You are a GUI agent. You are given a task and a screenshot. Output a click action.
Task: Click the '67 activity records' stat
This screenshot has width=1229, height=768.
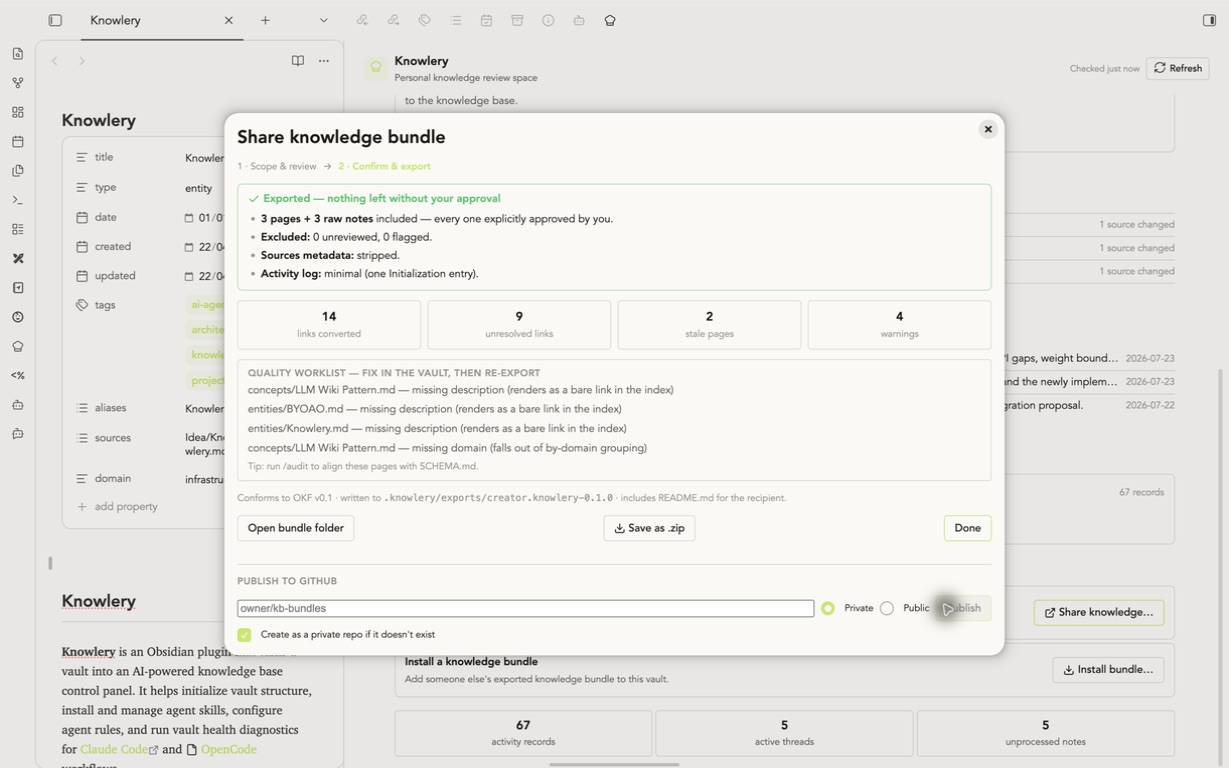tap(523, 733)
